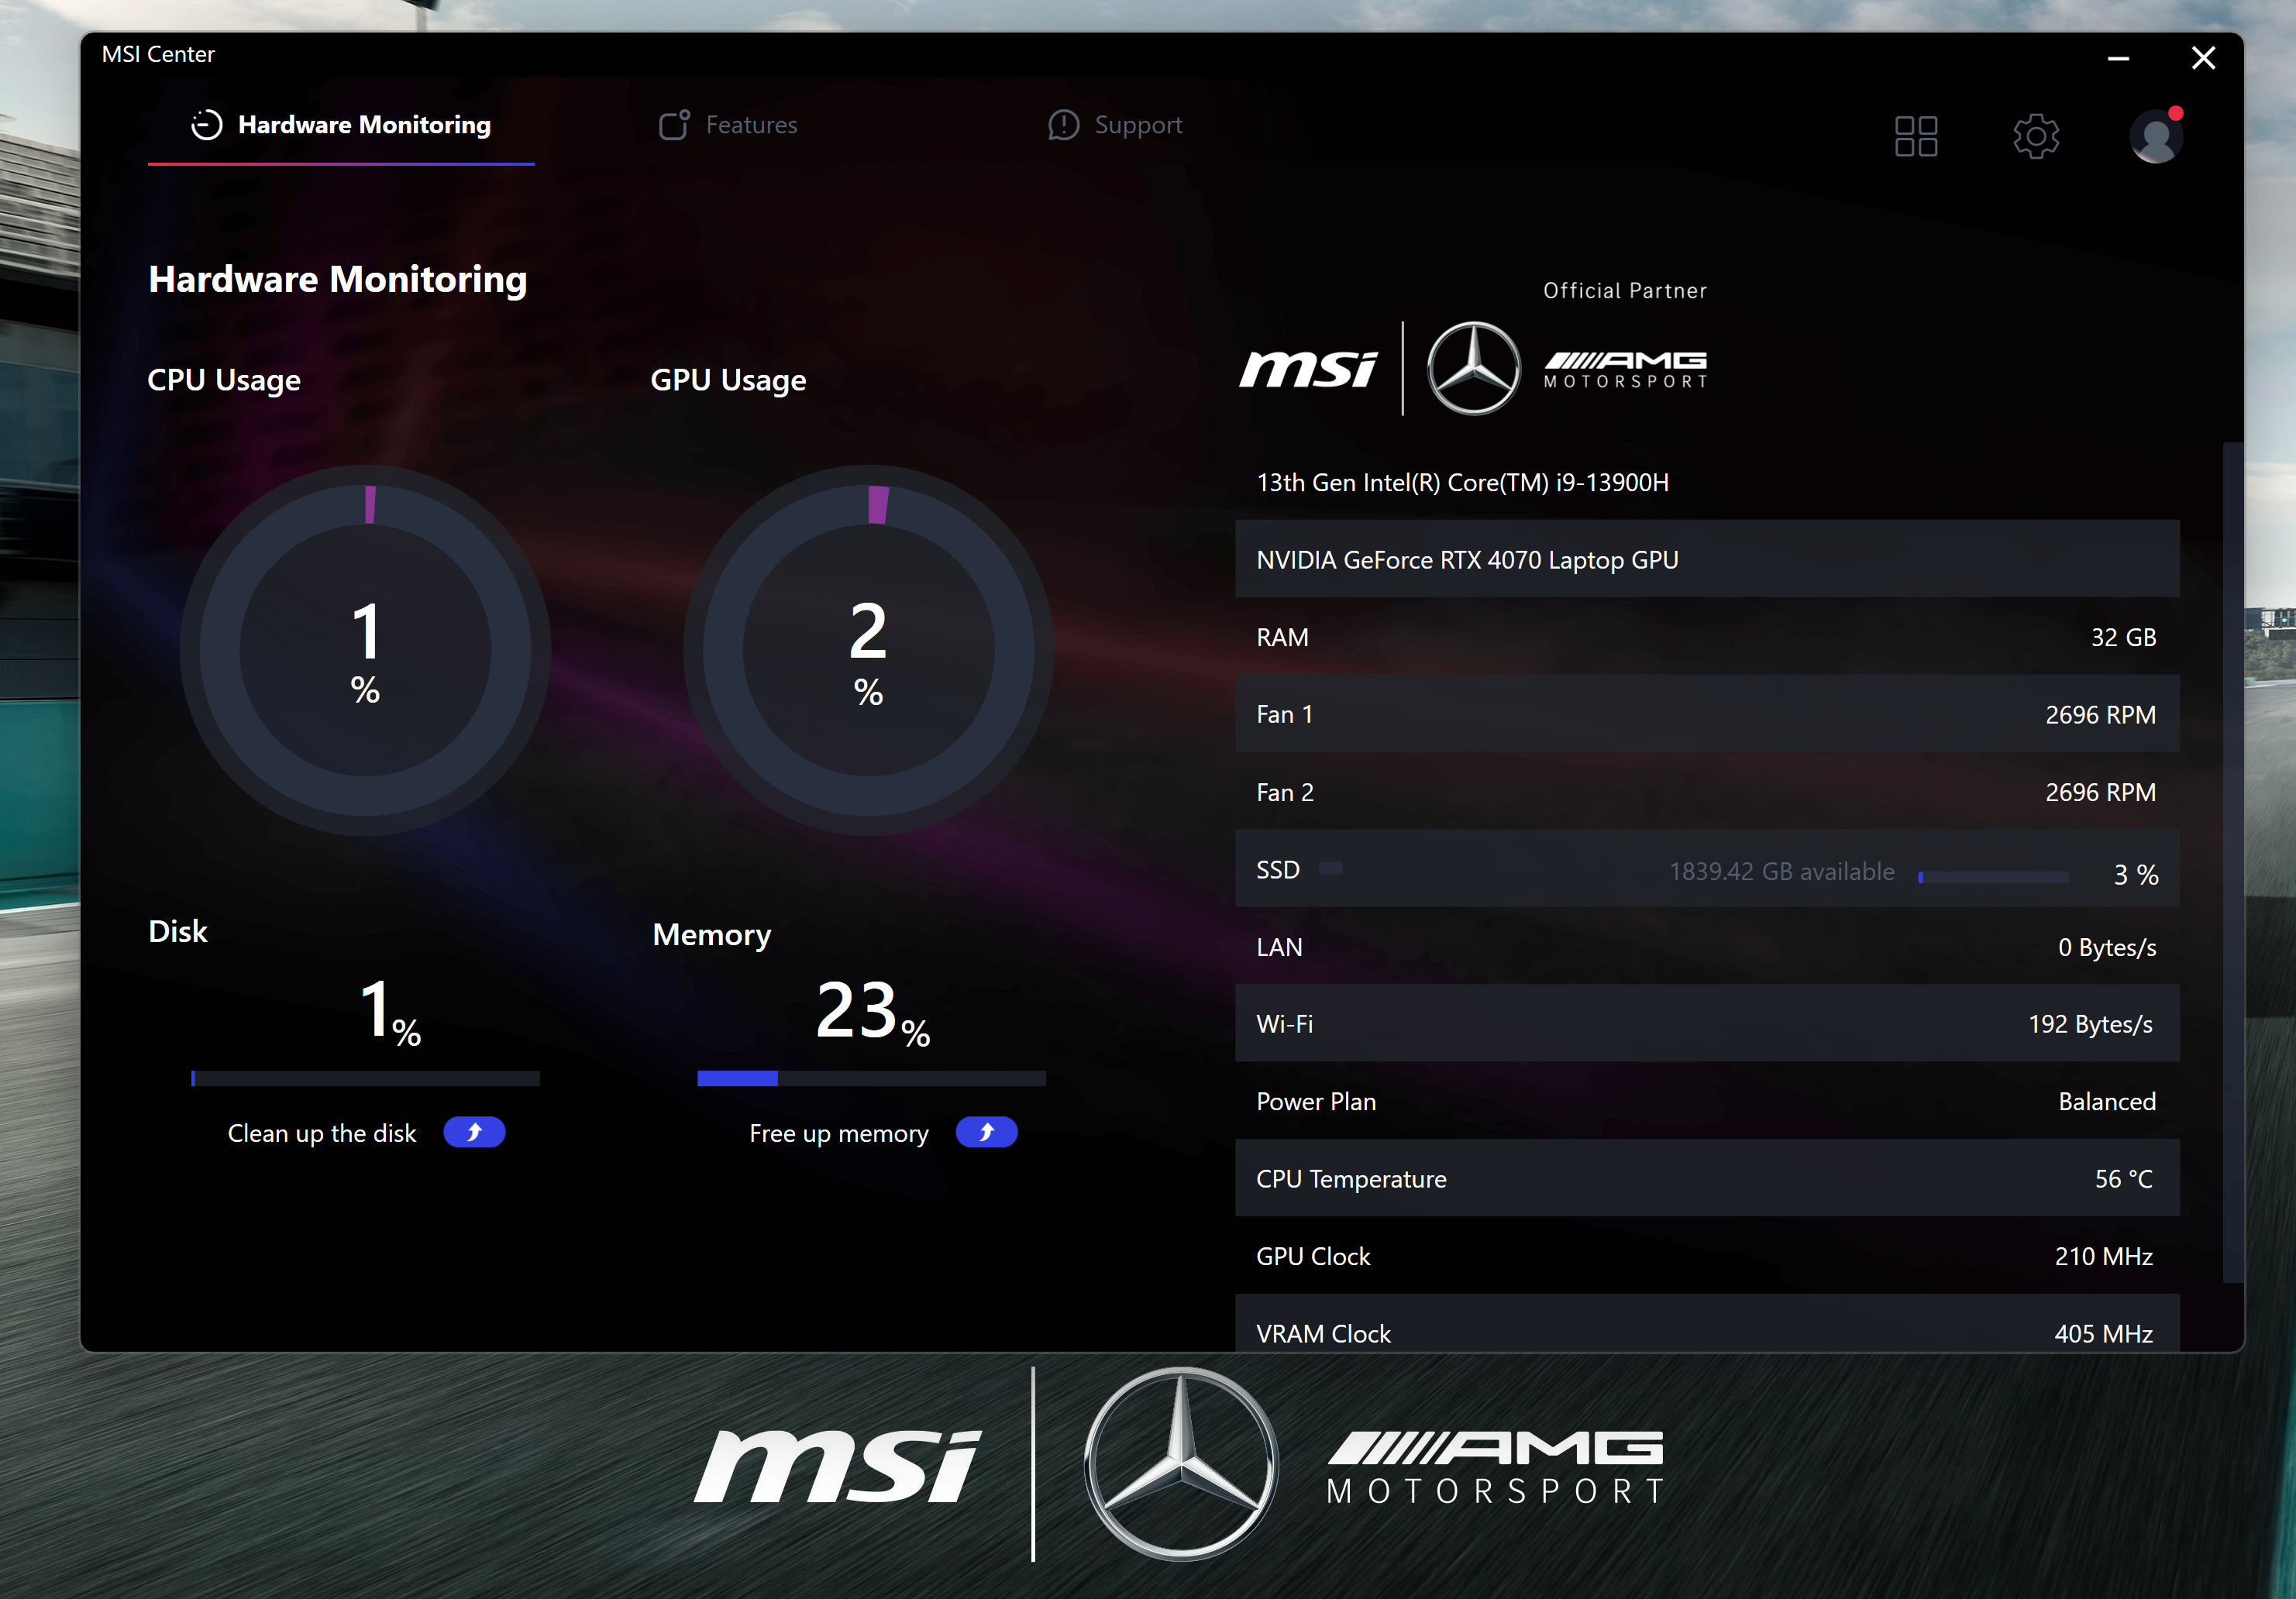Click the rocket button beside Clean up the disk

pyautogui.click(x=474, y=1133)
